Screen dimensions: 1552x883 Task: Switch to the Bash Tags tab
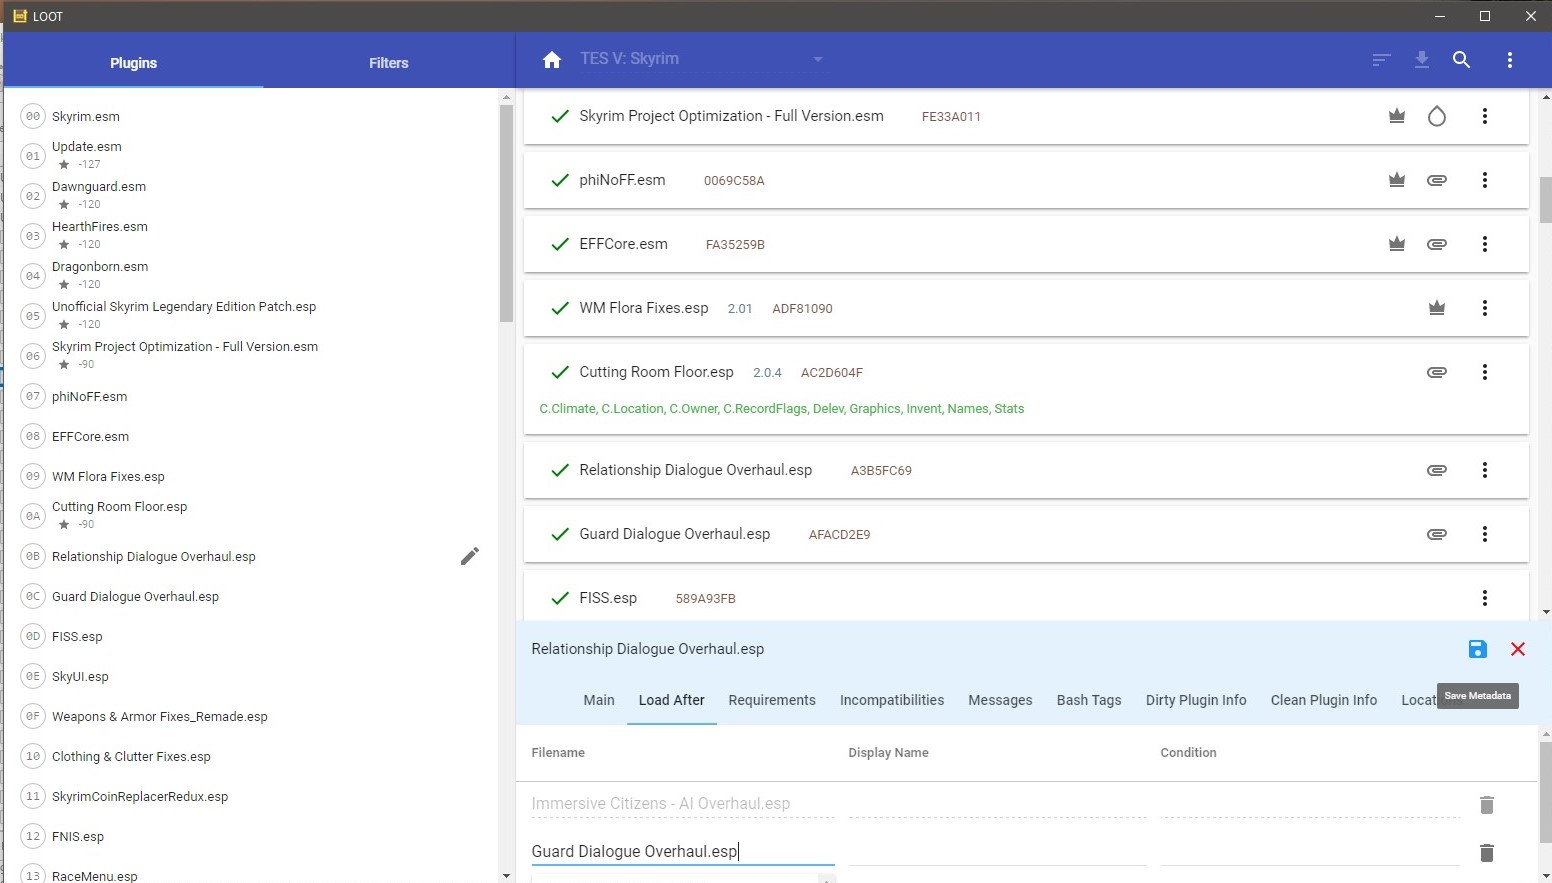pyautogui.click(x=1088, y=700)
